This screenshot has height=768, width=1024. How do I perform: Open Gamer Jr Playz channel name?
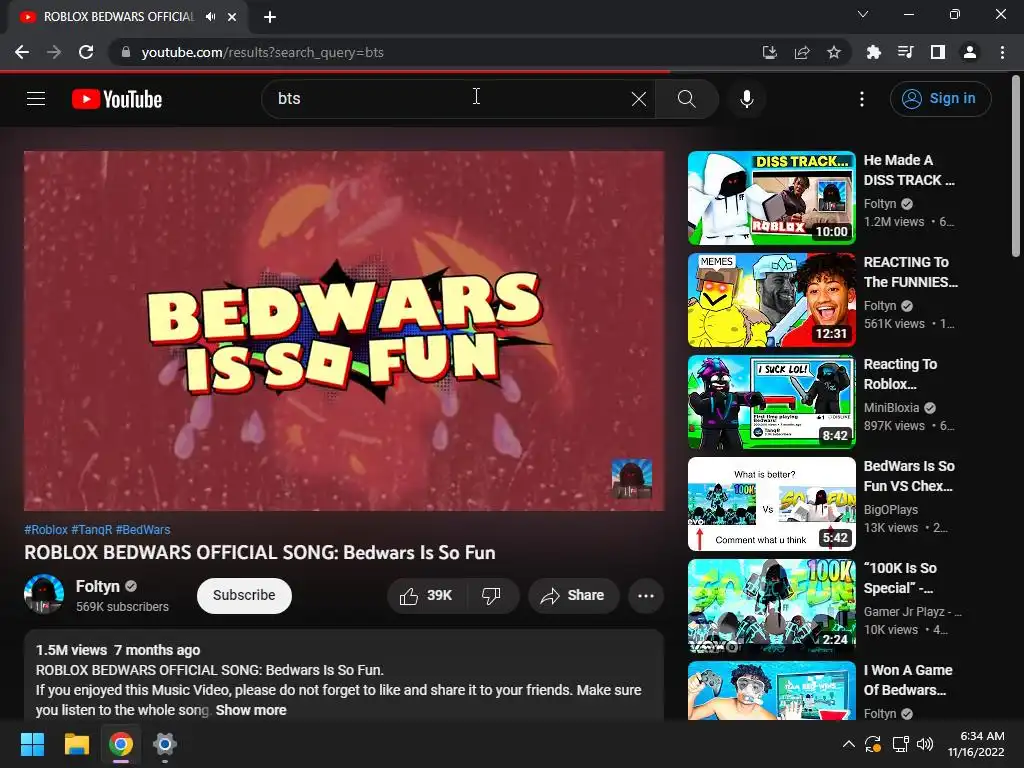[x=912, y=611]
